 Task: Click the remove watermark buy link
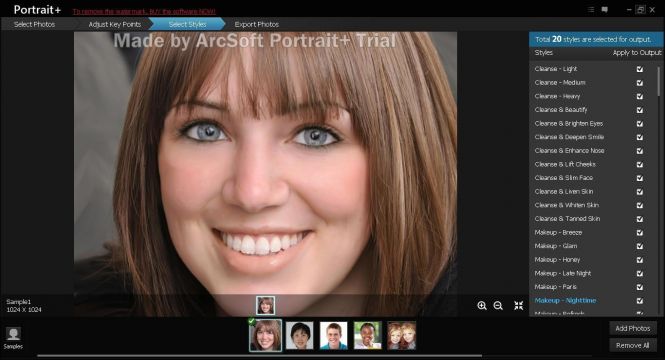pos(144,11)
